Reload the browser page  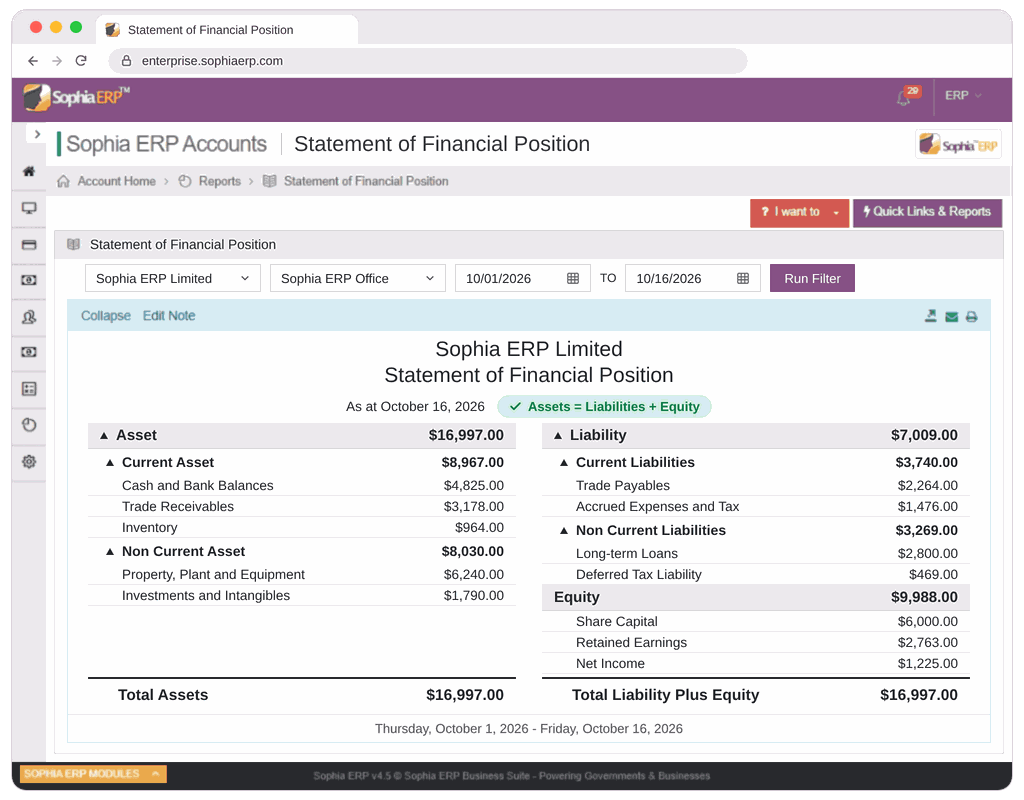tap(81, 61)
